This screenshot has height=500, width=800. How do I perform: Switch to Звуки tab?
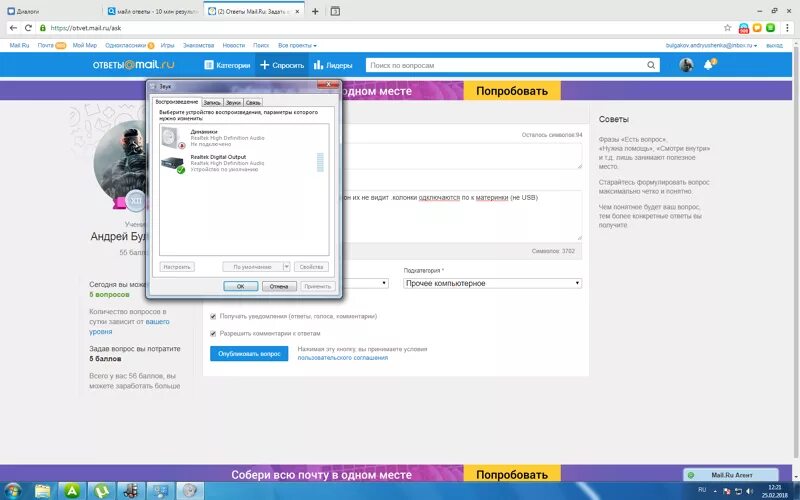[233, 103]
